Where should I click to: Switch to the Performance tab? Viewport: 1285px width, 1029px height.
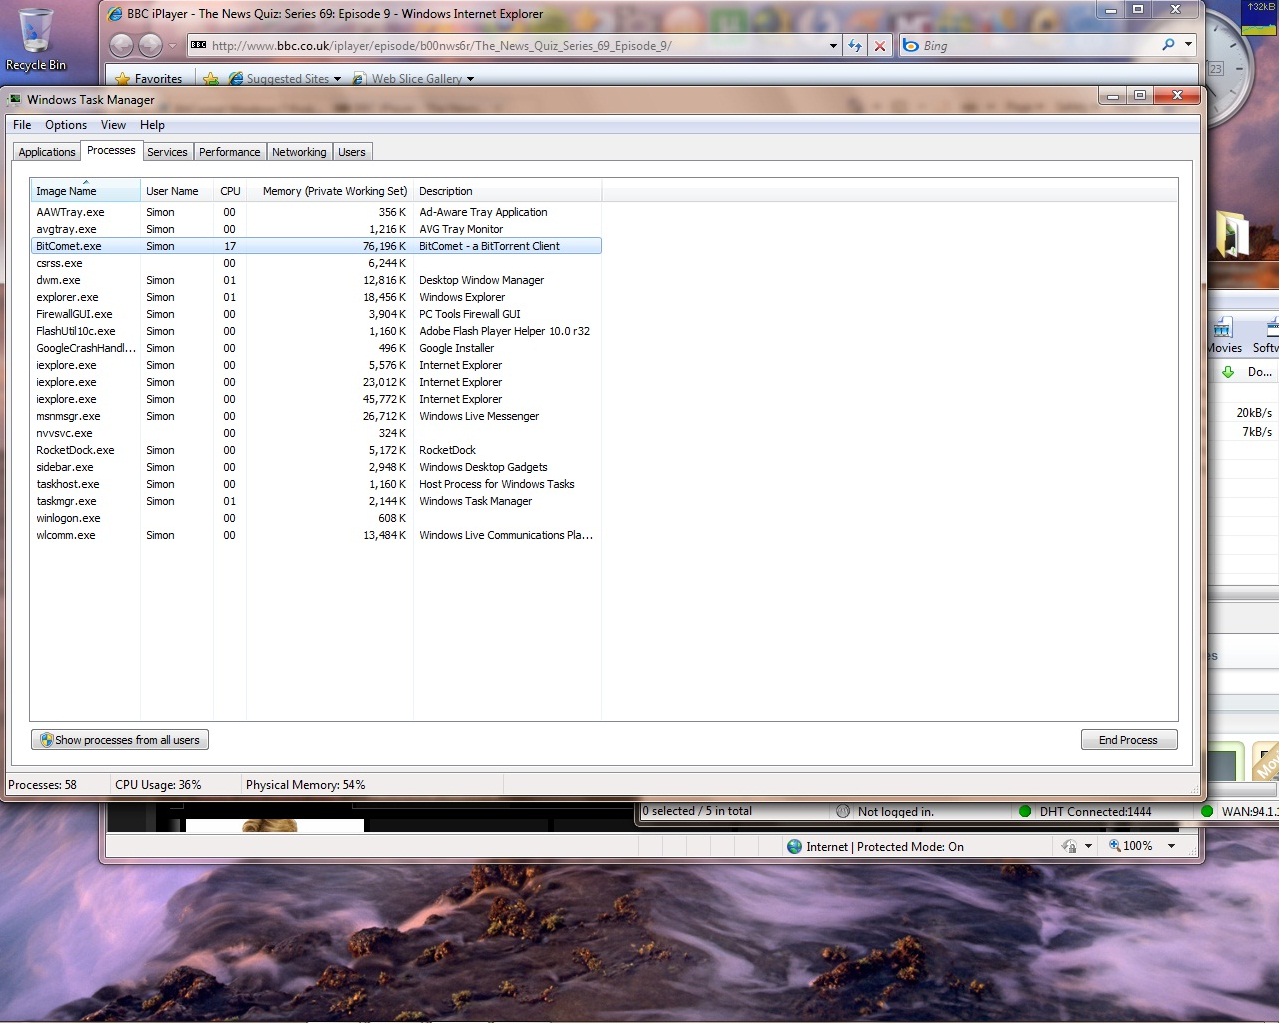[x=229, y=152]
